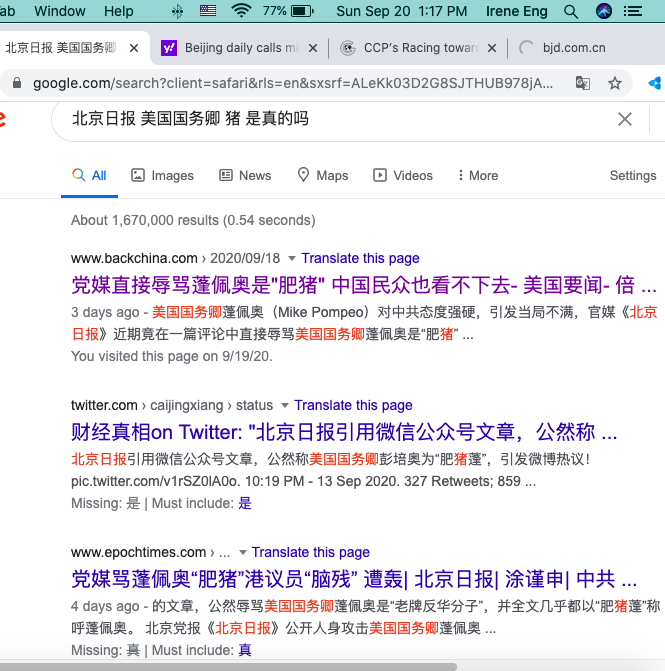This screenshot has width=665, height=671.
Task: Click the translate page icon in address bar
Action: pyautogui.click(x=582, y=83)
